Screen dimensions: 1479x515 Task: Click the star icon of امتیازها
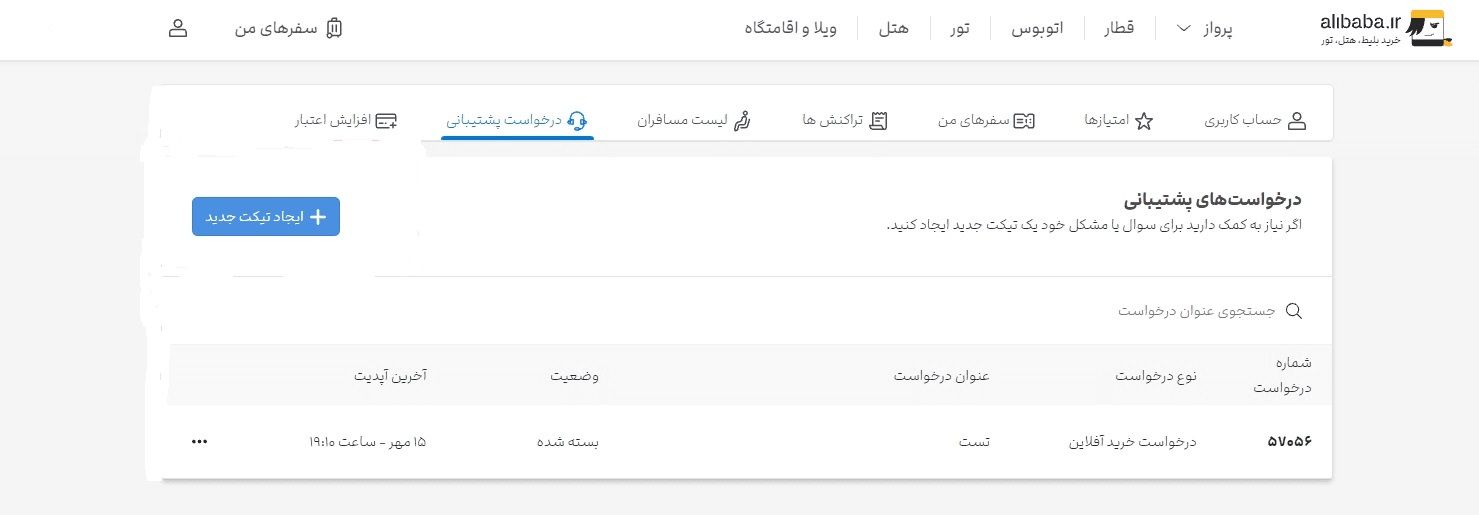[x=1145, y=121]
